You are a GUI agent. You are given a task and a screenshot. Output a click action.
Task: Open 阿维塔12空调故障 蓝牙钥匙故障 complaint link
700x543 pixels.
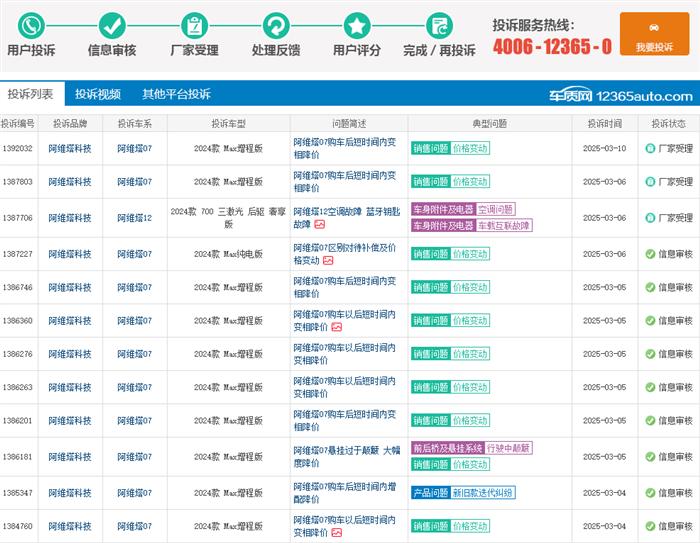(346, 218)
